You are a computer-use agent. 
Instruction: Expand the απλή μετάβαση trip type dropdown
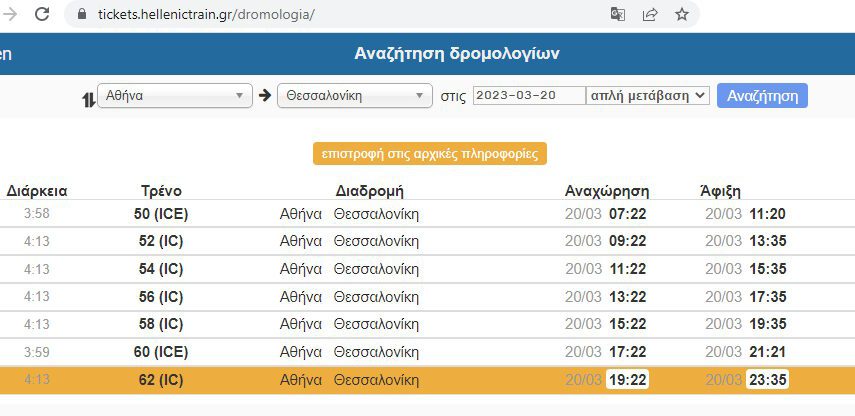(x=648, y=96)
